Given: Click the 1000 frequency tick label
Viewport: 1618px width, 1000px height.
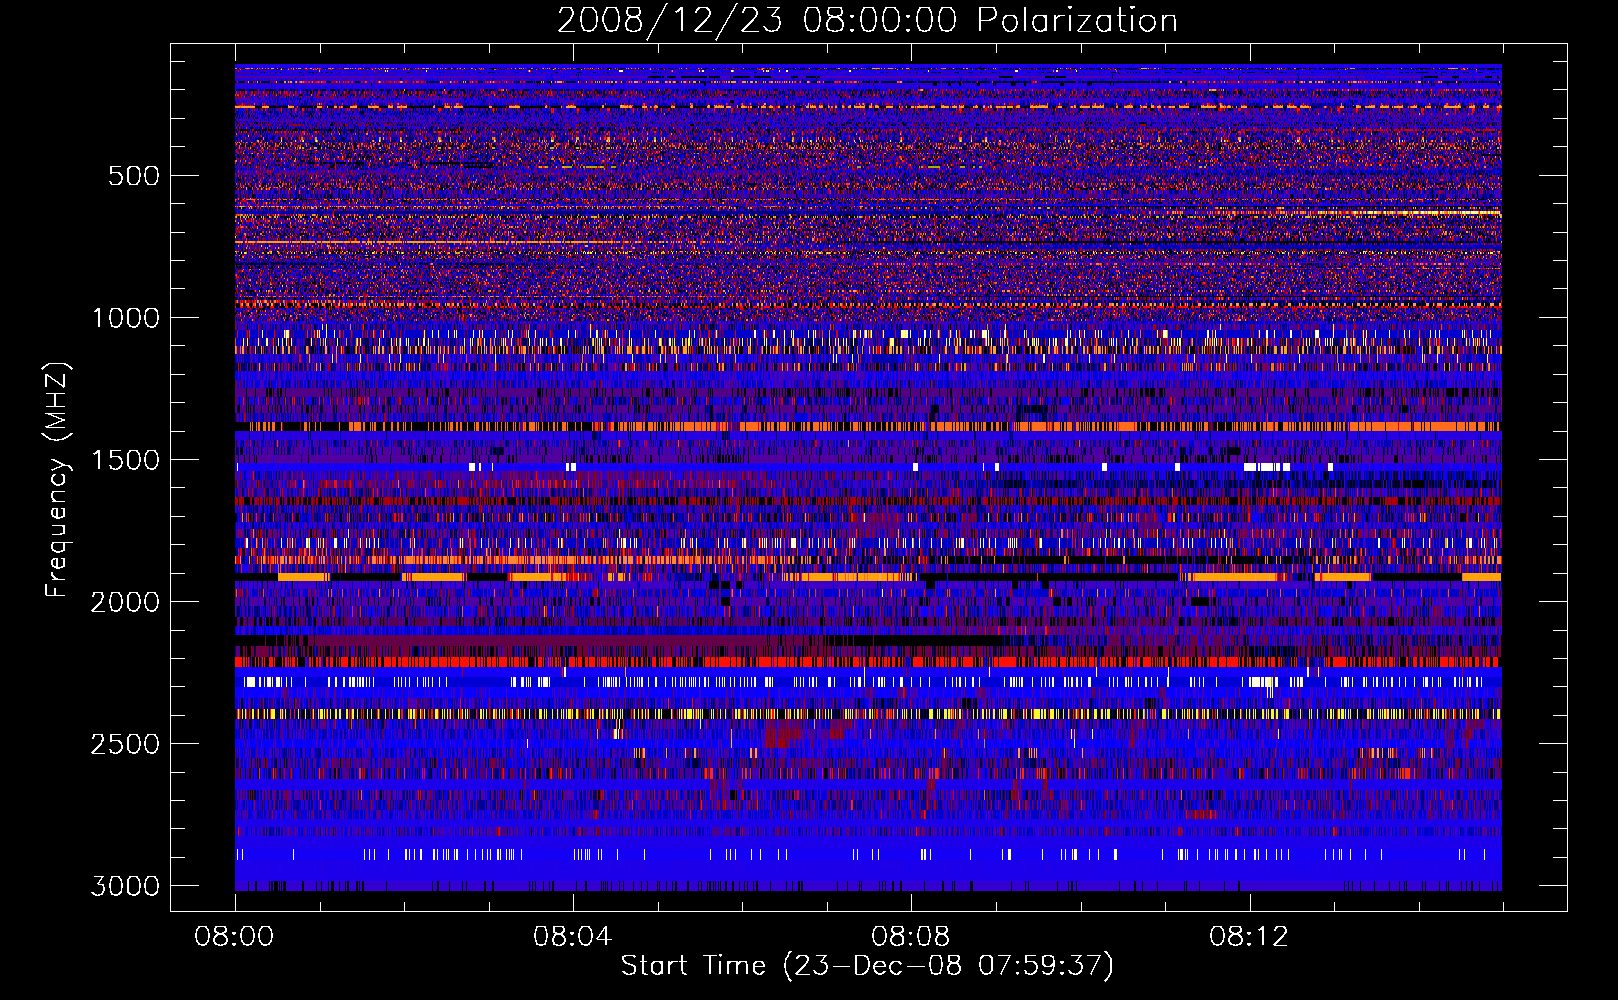Looking at the screenshot, I should coord(125,318).
